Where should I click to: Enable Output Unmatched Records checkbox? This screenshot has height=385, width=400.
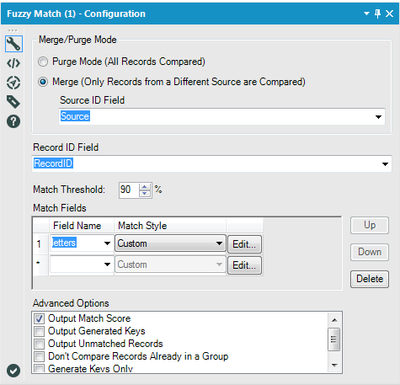pyautogui.click(x=39, y=344)
